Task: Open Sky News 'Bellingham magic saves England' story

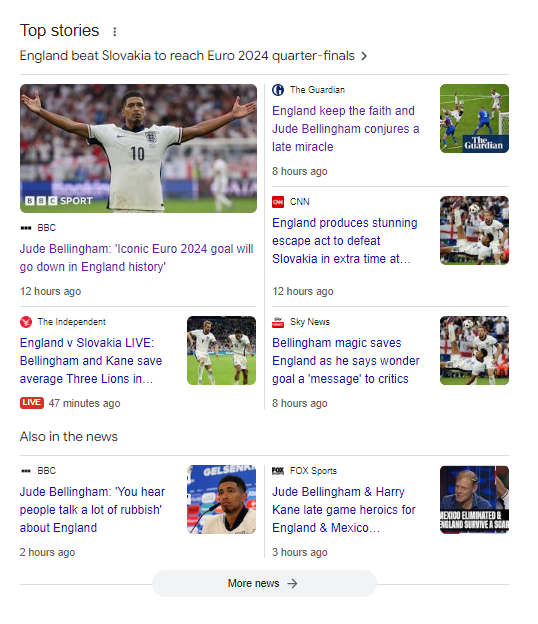Action: pyautogui.click(x=346, y=361)
